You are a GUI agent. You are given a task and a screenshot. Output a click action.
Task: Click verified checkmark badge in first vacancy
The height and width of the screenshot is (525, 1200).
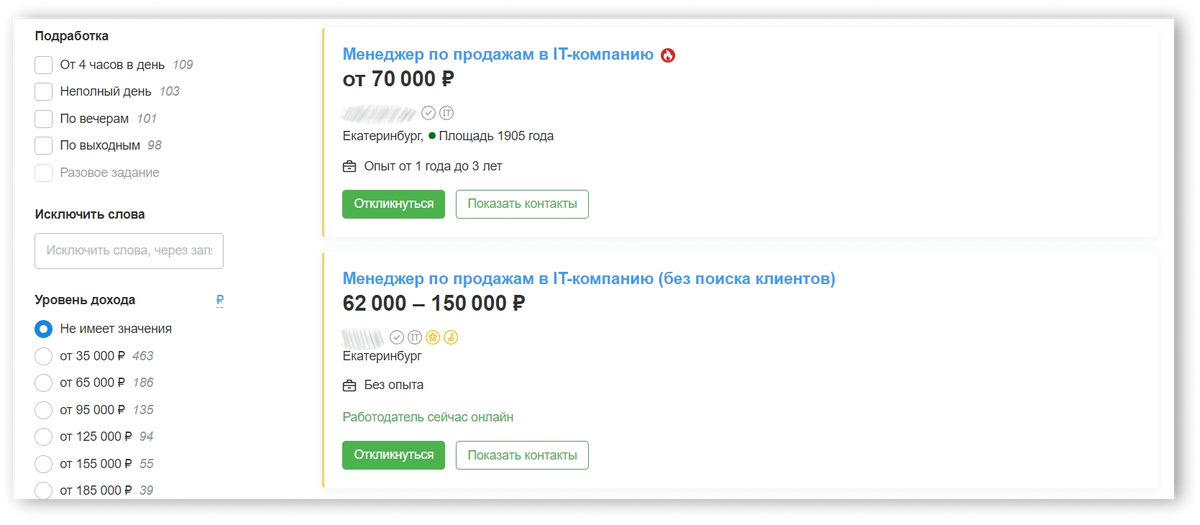point(428,113)
